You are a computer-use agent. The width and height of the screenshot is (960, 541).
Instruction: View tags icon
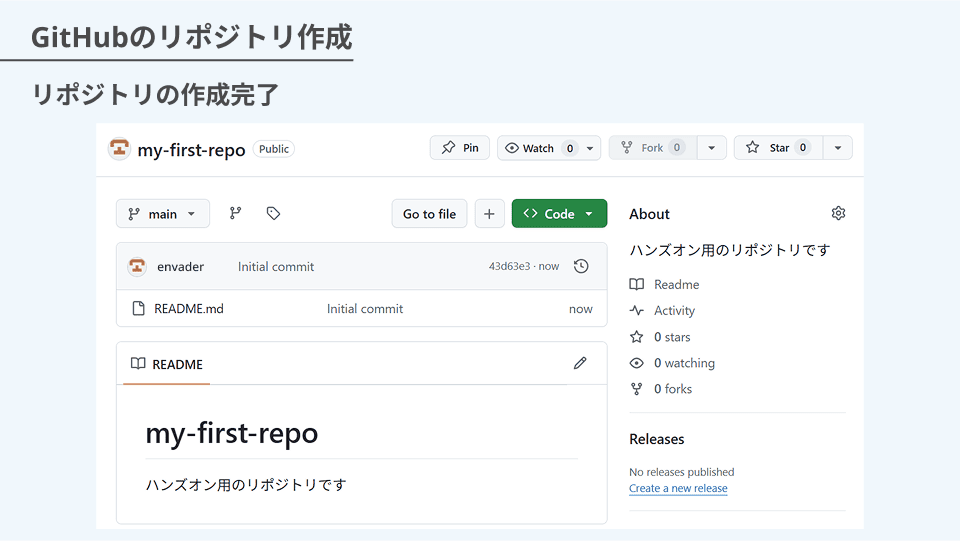tap(273, 213)
